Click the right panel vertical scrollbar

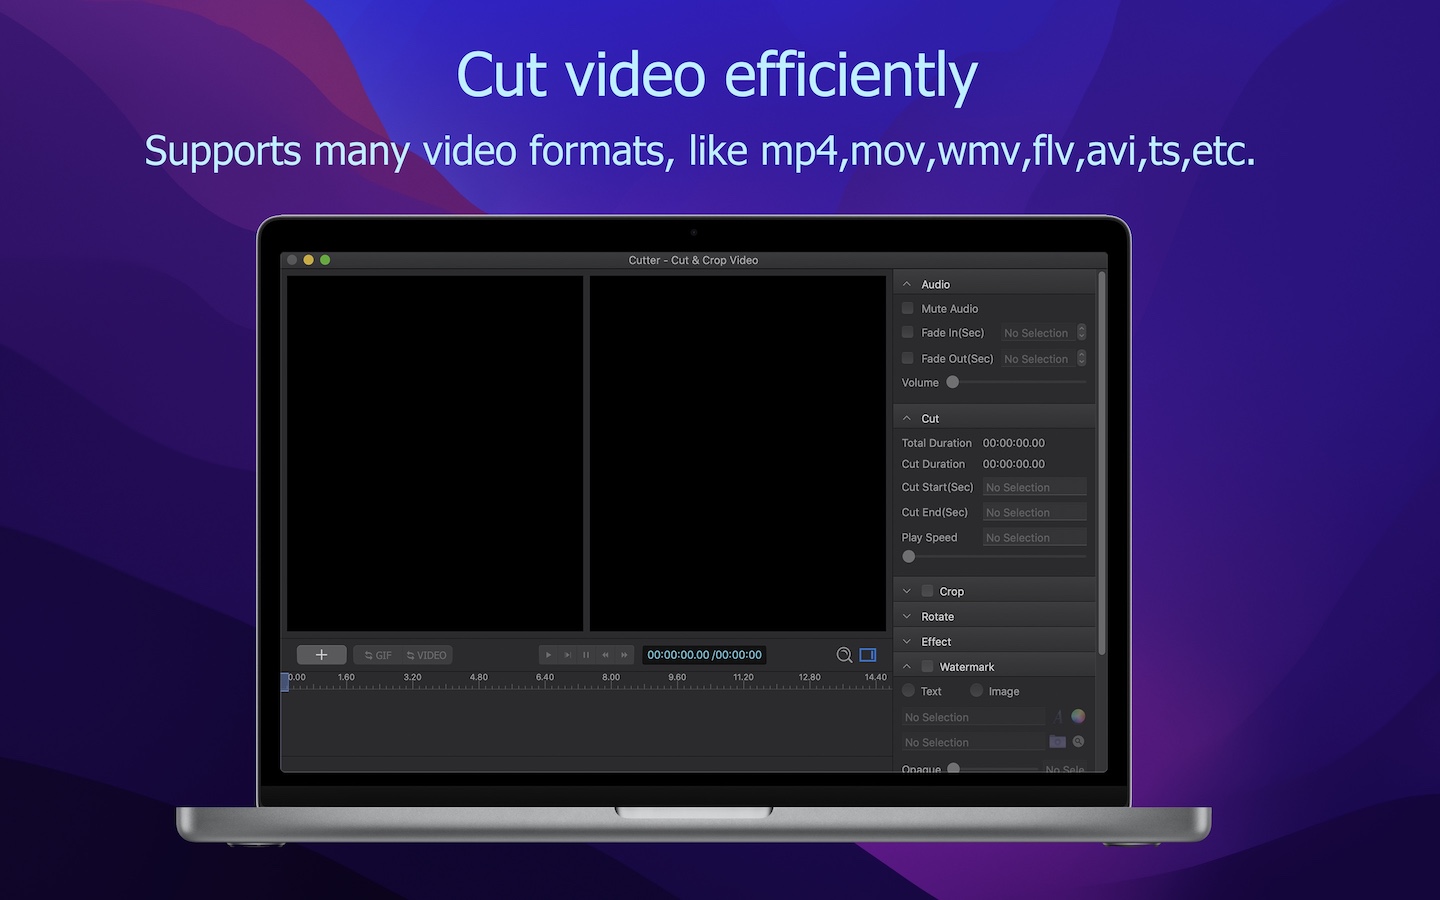click(x=1102, y=463)
